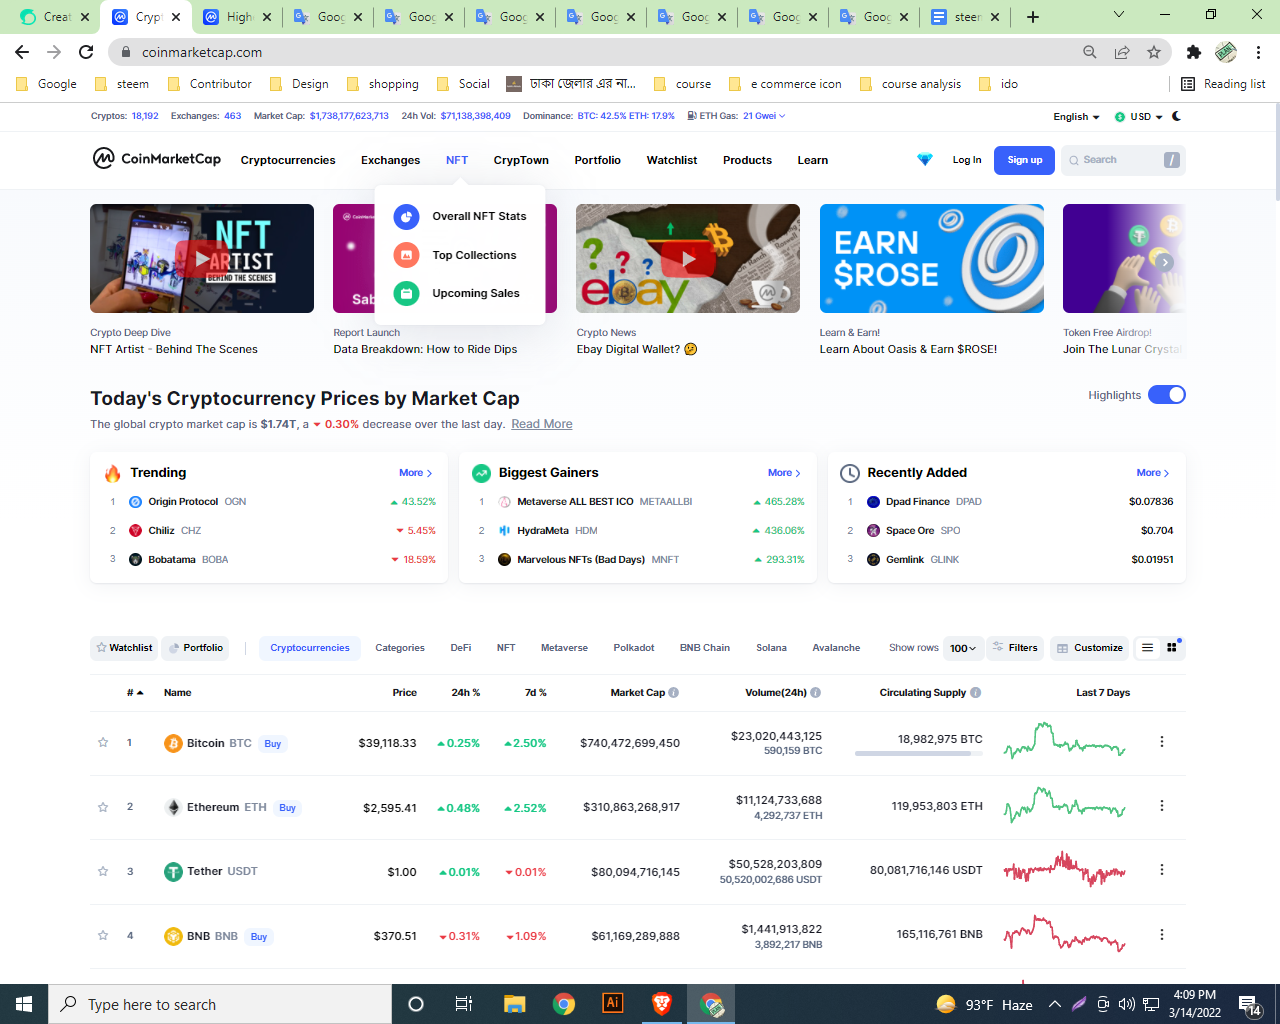Reload the page in browser

(x=86, y=52)
